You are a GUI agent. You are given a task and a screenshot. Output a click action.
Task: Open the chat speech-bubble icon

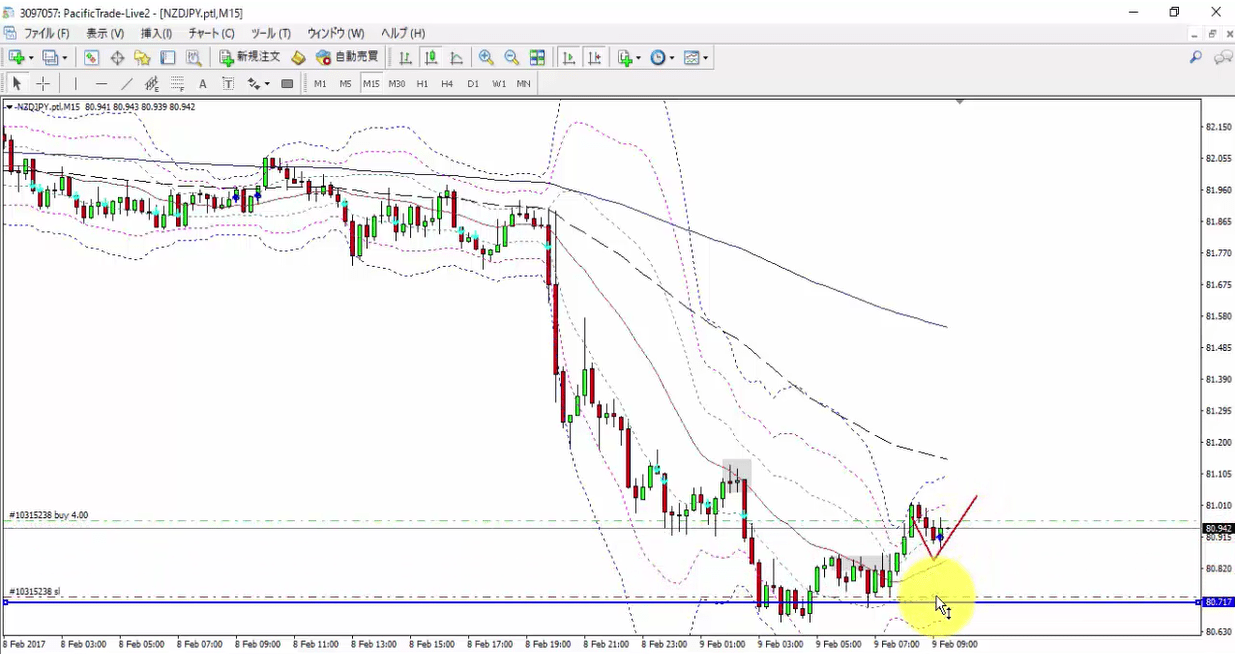(x=1222, y=58)
